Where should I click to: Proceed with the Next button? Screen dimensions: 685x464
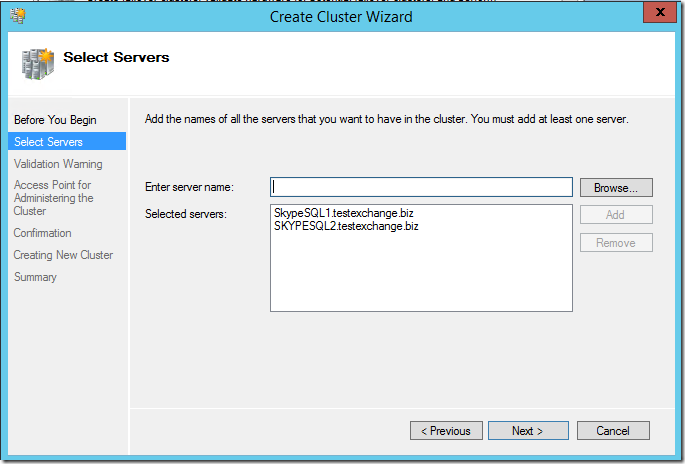pyautogui.click(x=528, y=431)
